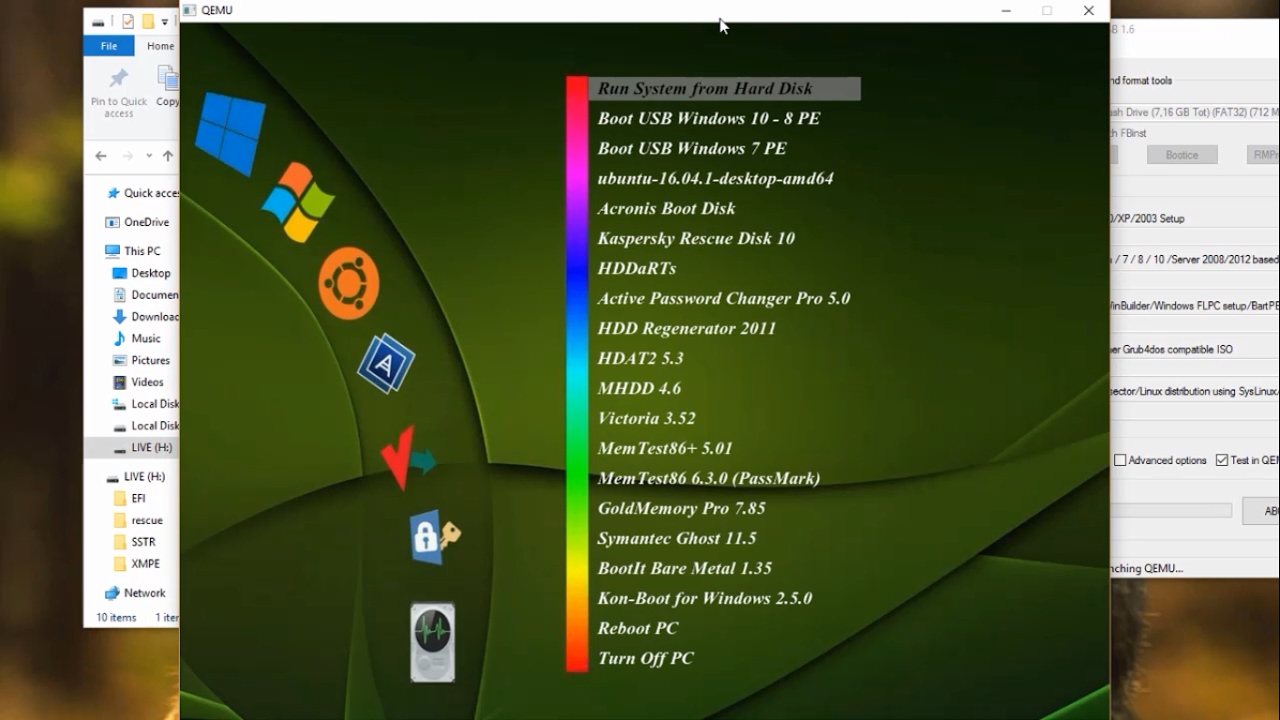Open recent locations dropdown in Explorer navigation

149,156
